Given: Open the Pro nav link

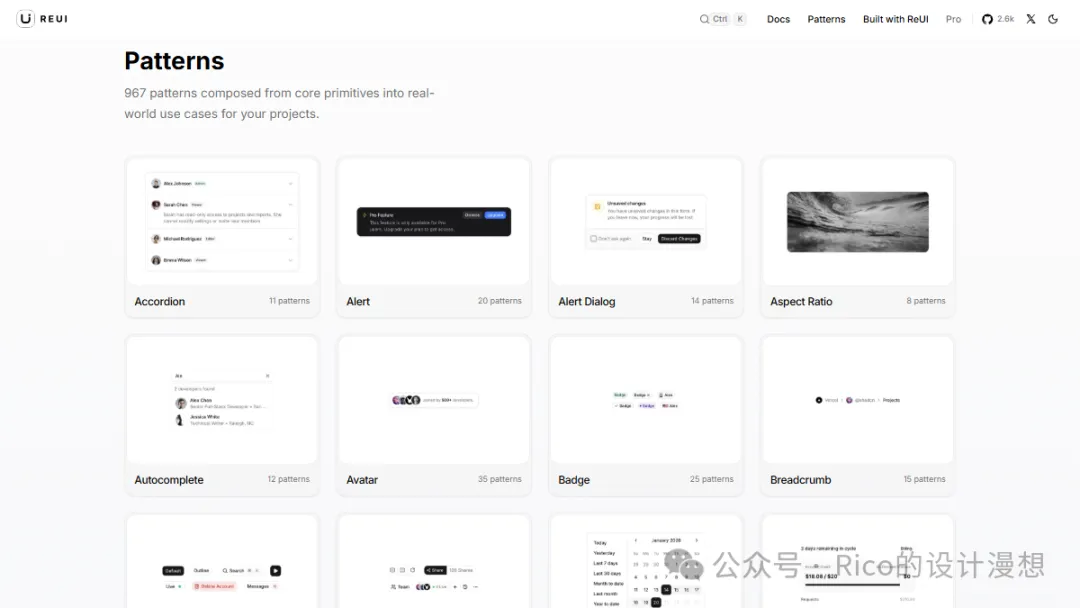Looking at the screenshot, I should (x=953, y=19).
